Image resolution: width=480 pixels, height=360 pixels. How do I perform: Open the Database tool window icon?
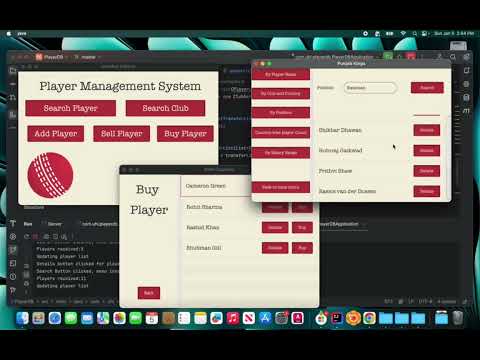(x=466, y=97)
